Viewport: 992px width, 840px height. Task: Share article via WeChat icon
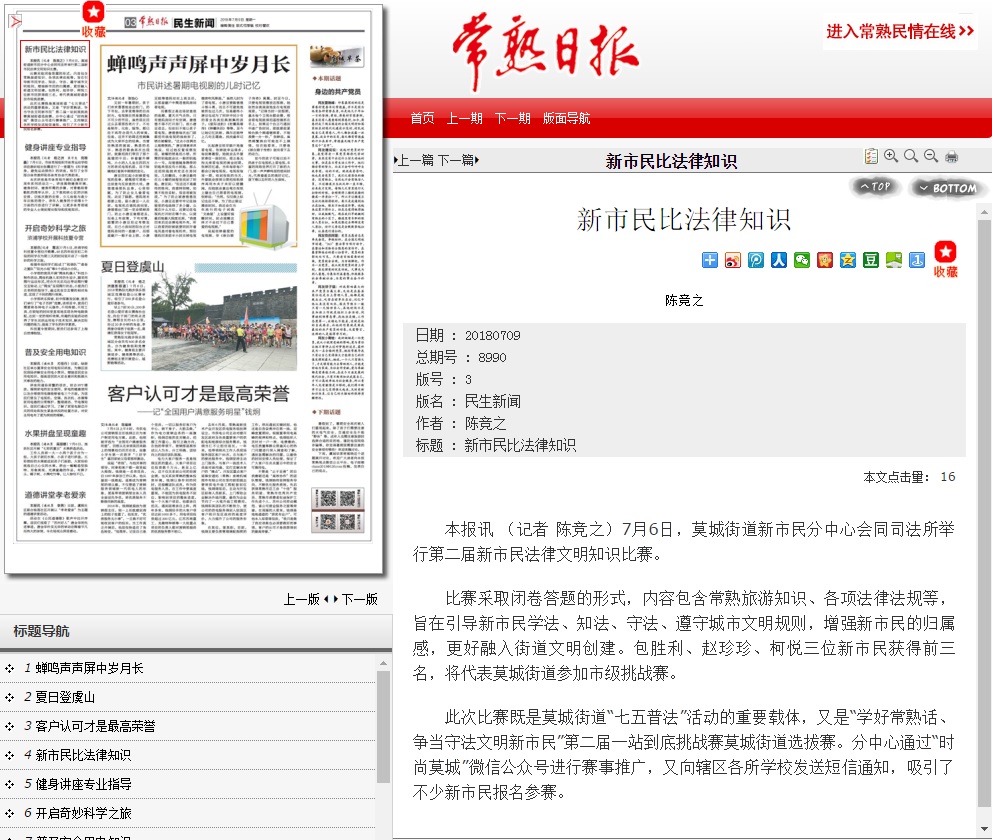pos(802,260)
